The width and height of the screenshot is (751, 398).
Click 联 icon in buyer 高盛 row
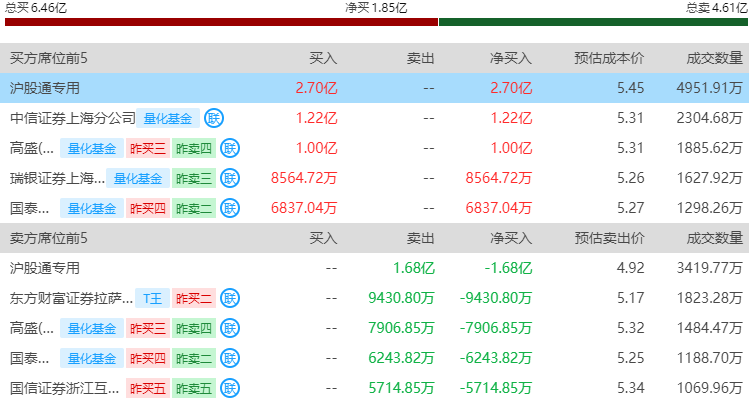click(230, 148)
